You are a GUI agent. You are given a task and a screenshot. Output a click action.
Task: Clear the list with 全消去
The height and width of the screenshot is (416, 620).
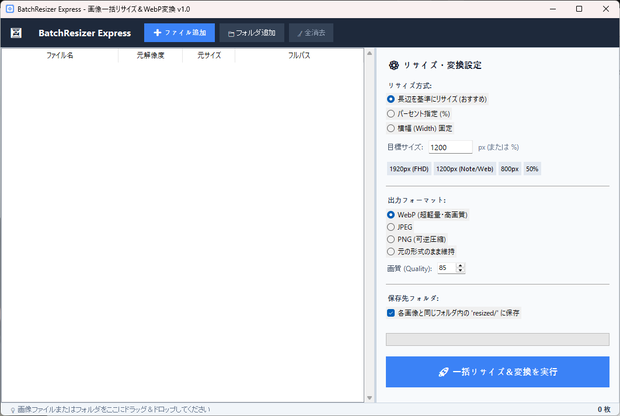tap(311, 33)
